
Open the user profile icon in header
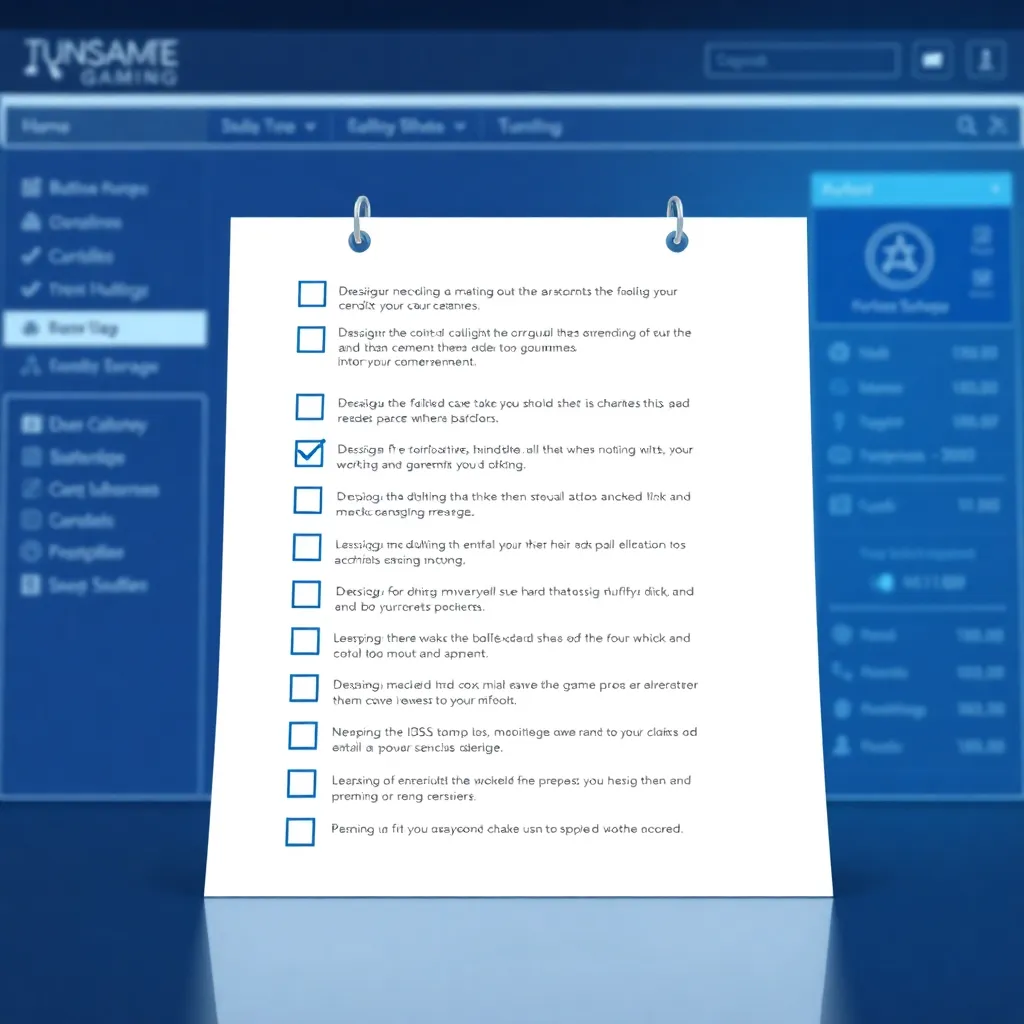(985, 60)
